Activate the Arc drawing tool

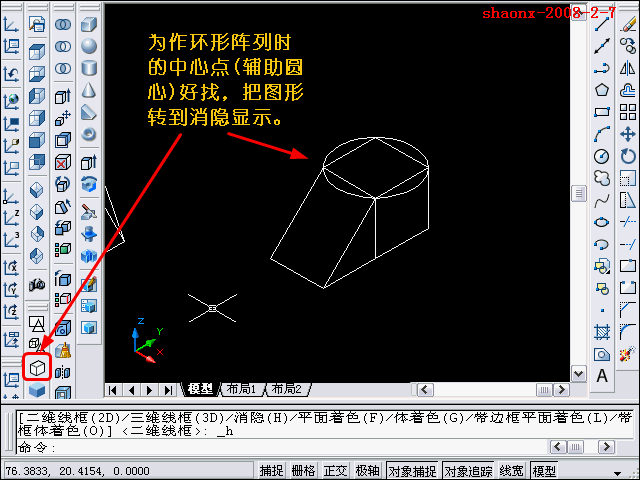(602, 134)
